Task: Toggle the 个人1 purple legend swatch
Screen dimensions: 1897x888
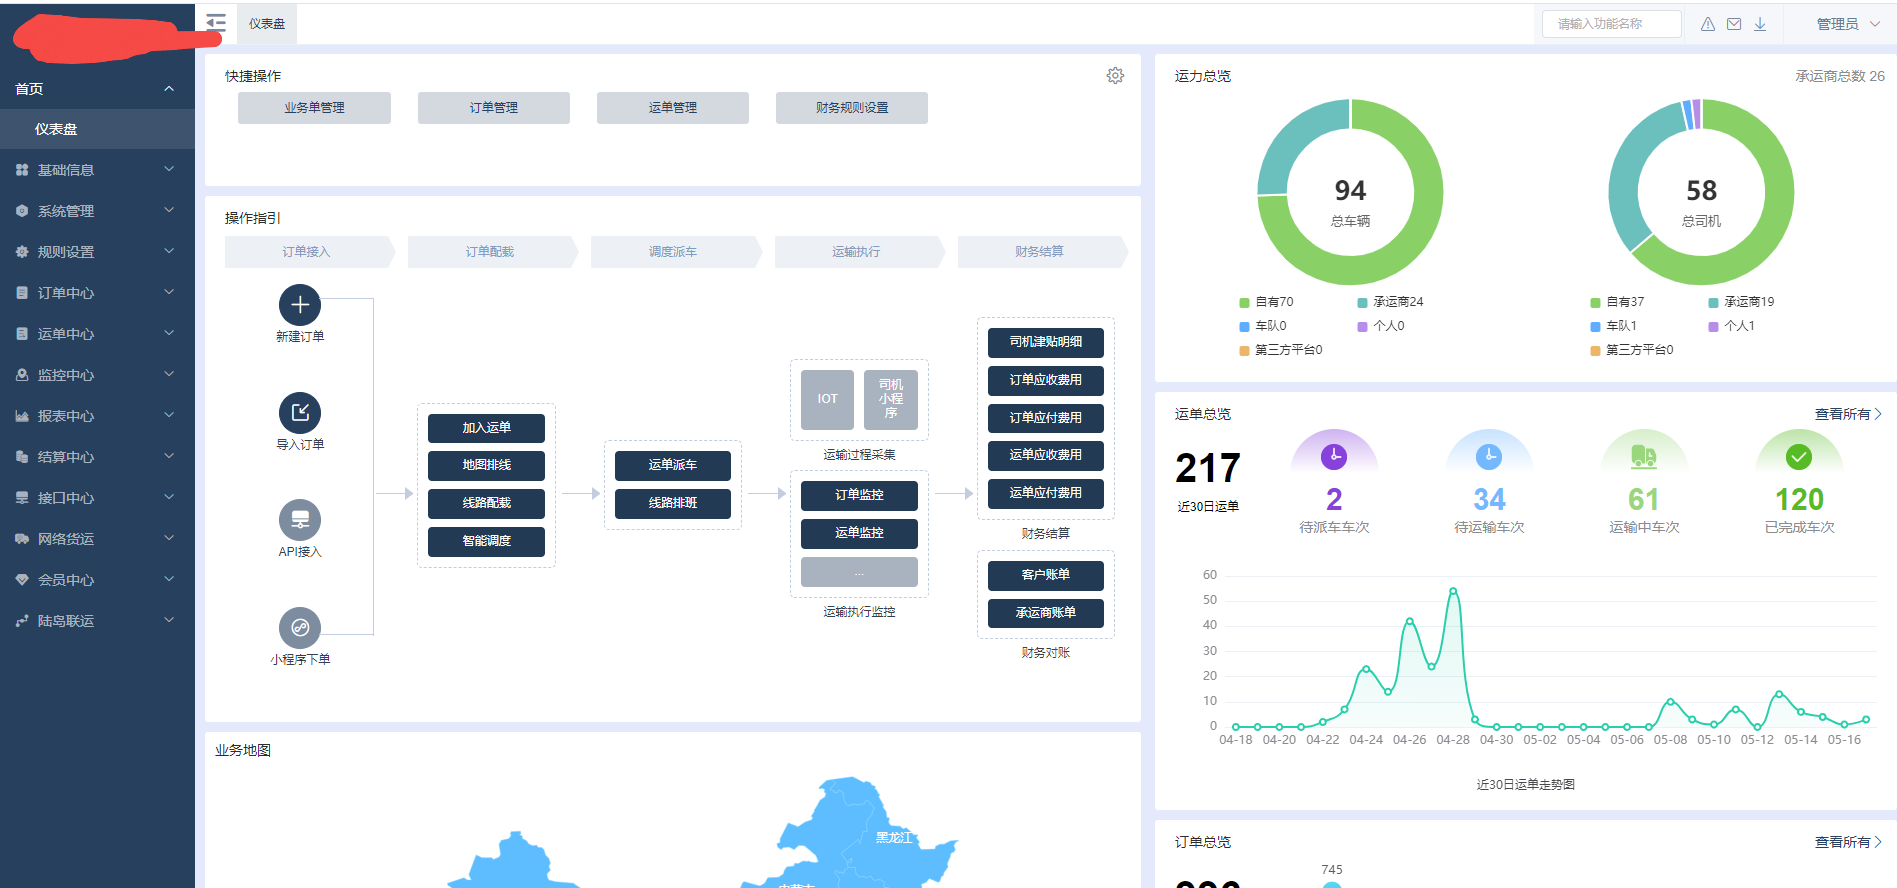Action: click(x=1714, y=326)
